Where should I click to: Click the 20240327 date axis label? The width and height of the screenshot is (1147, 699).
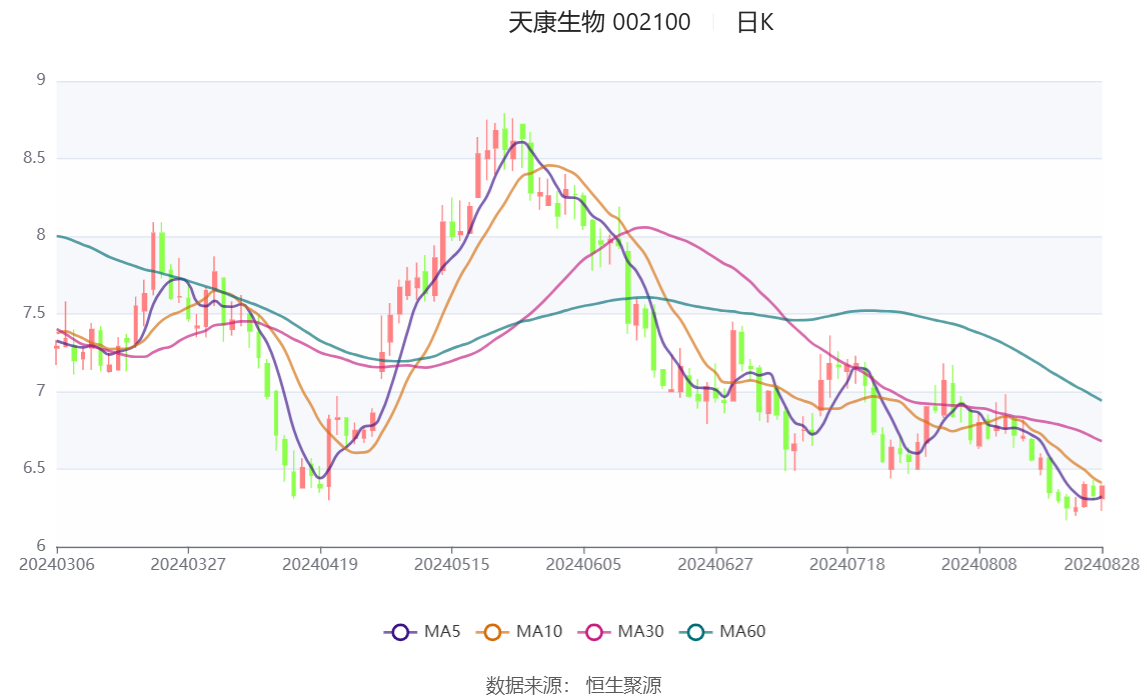point(188,564)
